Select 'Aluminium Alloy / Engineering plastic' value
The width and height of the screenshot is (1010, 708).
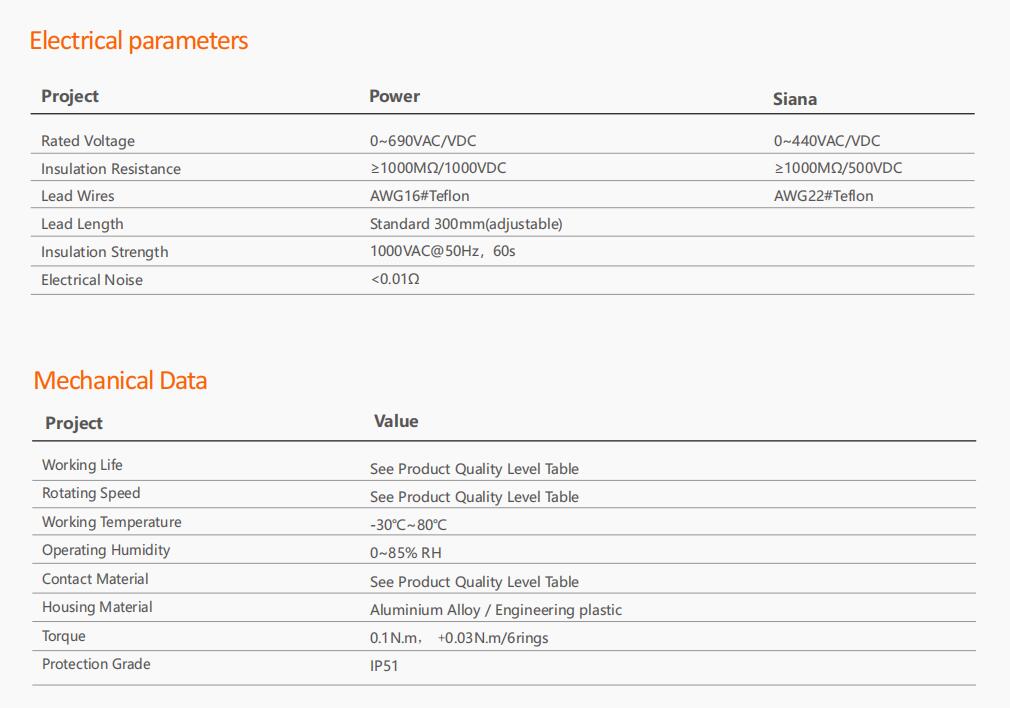click(496, 610)
